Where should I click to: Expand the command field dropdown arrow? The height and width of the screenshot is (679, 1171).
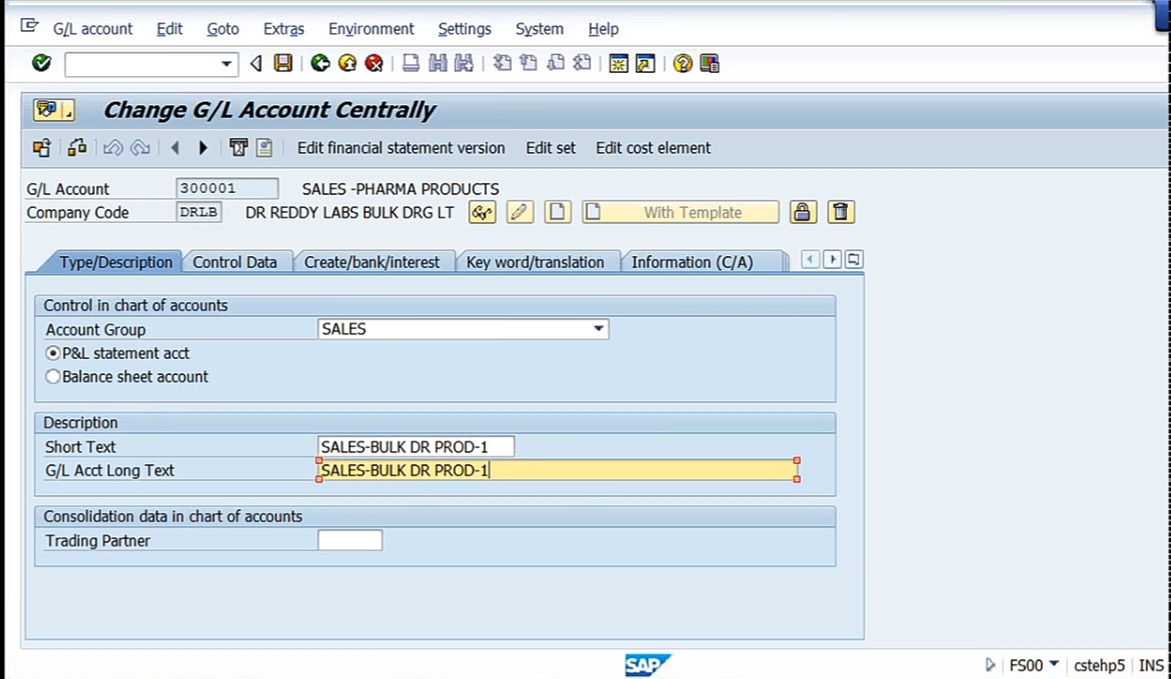coord(226,64)
